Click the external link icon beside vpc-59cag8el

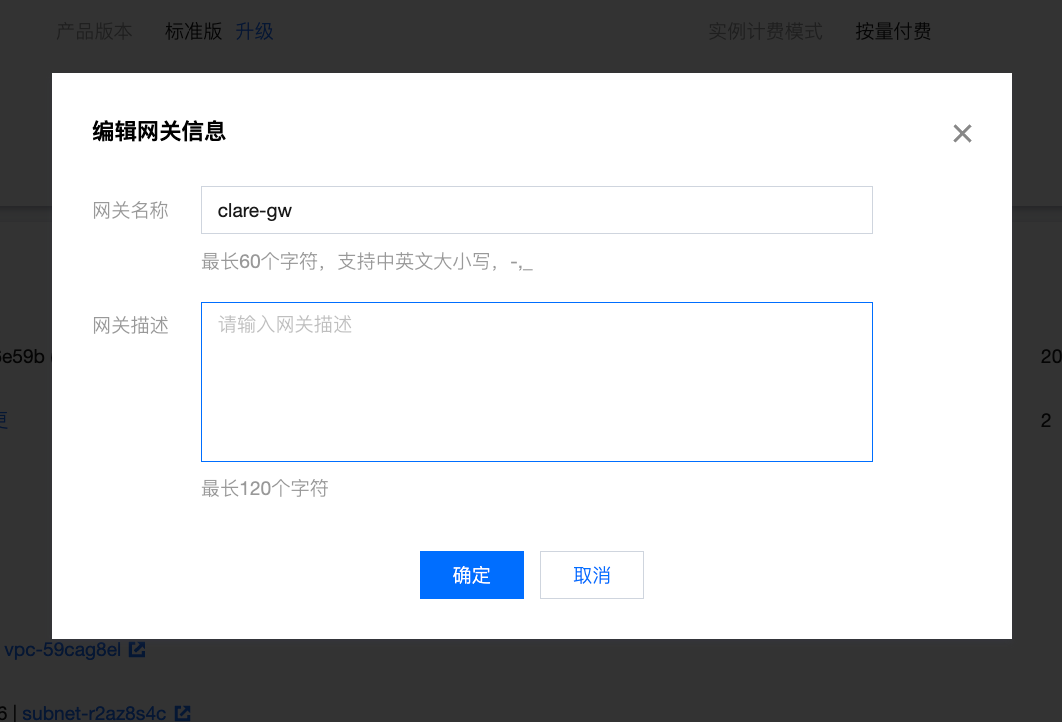(x=137, y=650)
